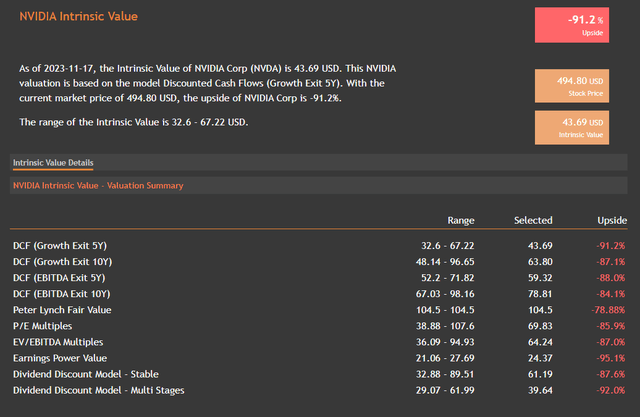Open the P/E Multiples row label
Screen dimensions: 640x417
[x=42, y=326]
